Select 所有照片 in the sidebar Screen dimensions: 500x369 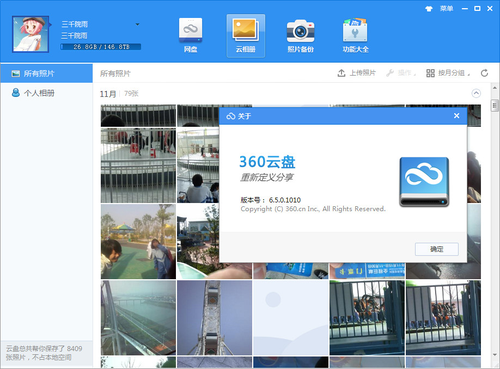point(46,73)
